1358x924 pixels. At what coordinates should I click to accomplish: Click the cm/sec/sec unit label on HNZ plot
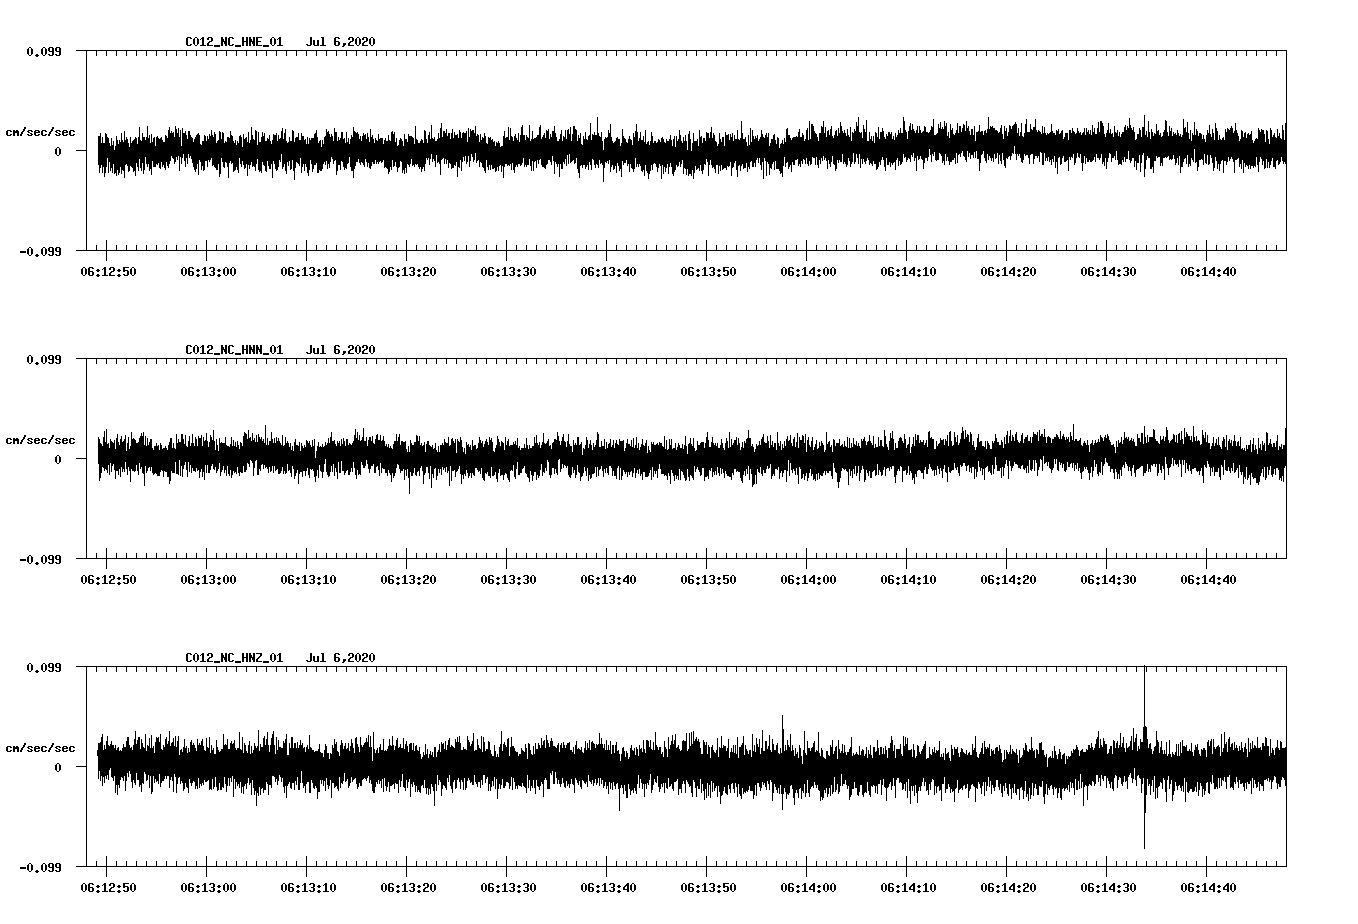point(40,748)
